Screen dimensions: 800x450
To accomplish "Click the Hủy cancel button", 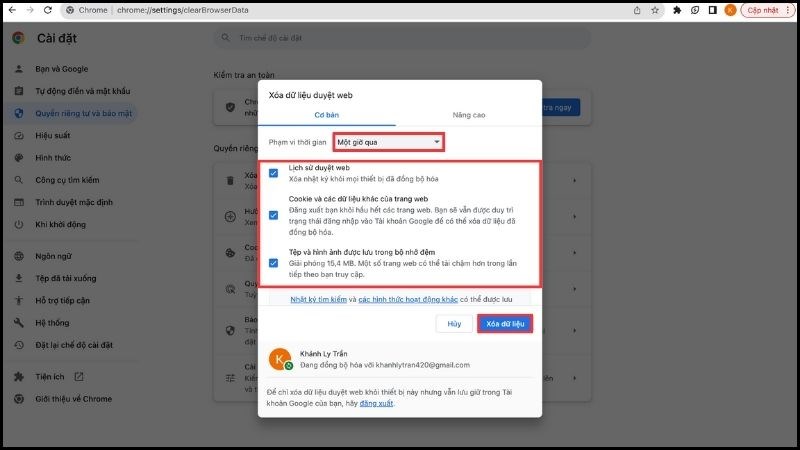I will point(454,323).
